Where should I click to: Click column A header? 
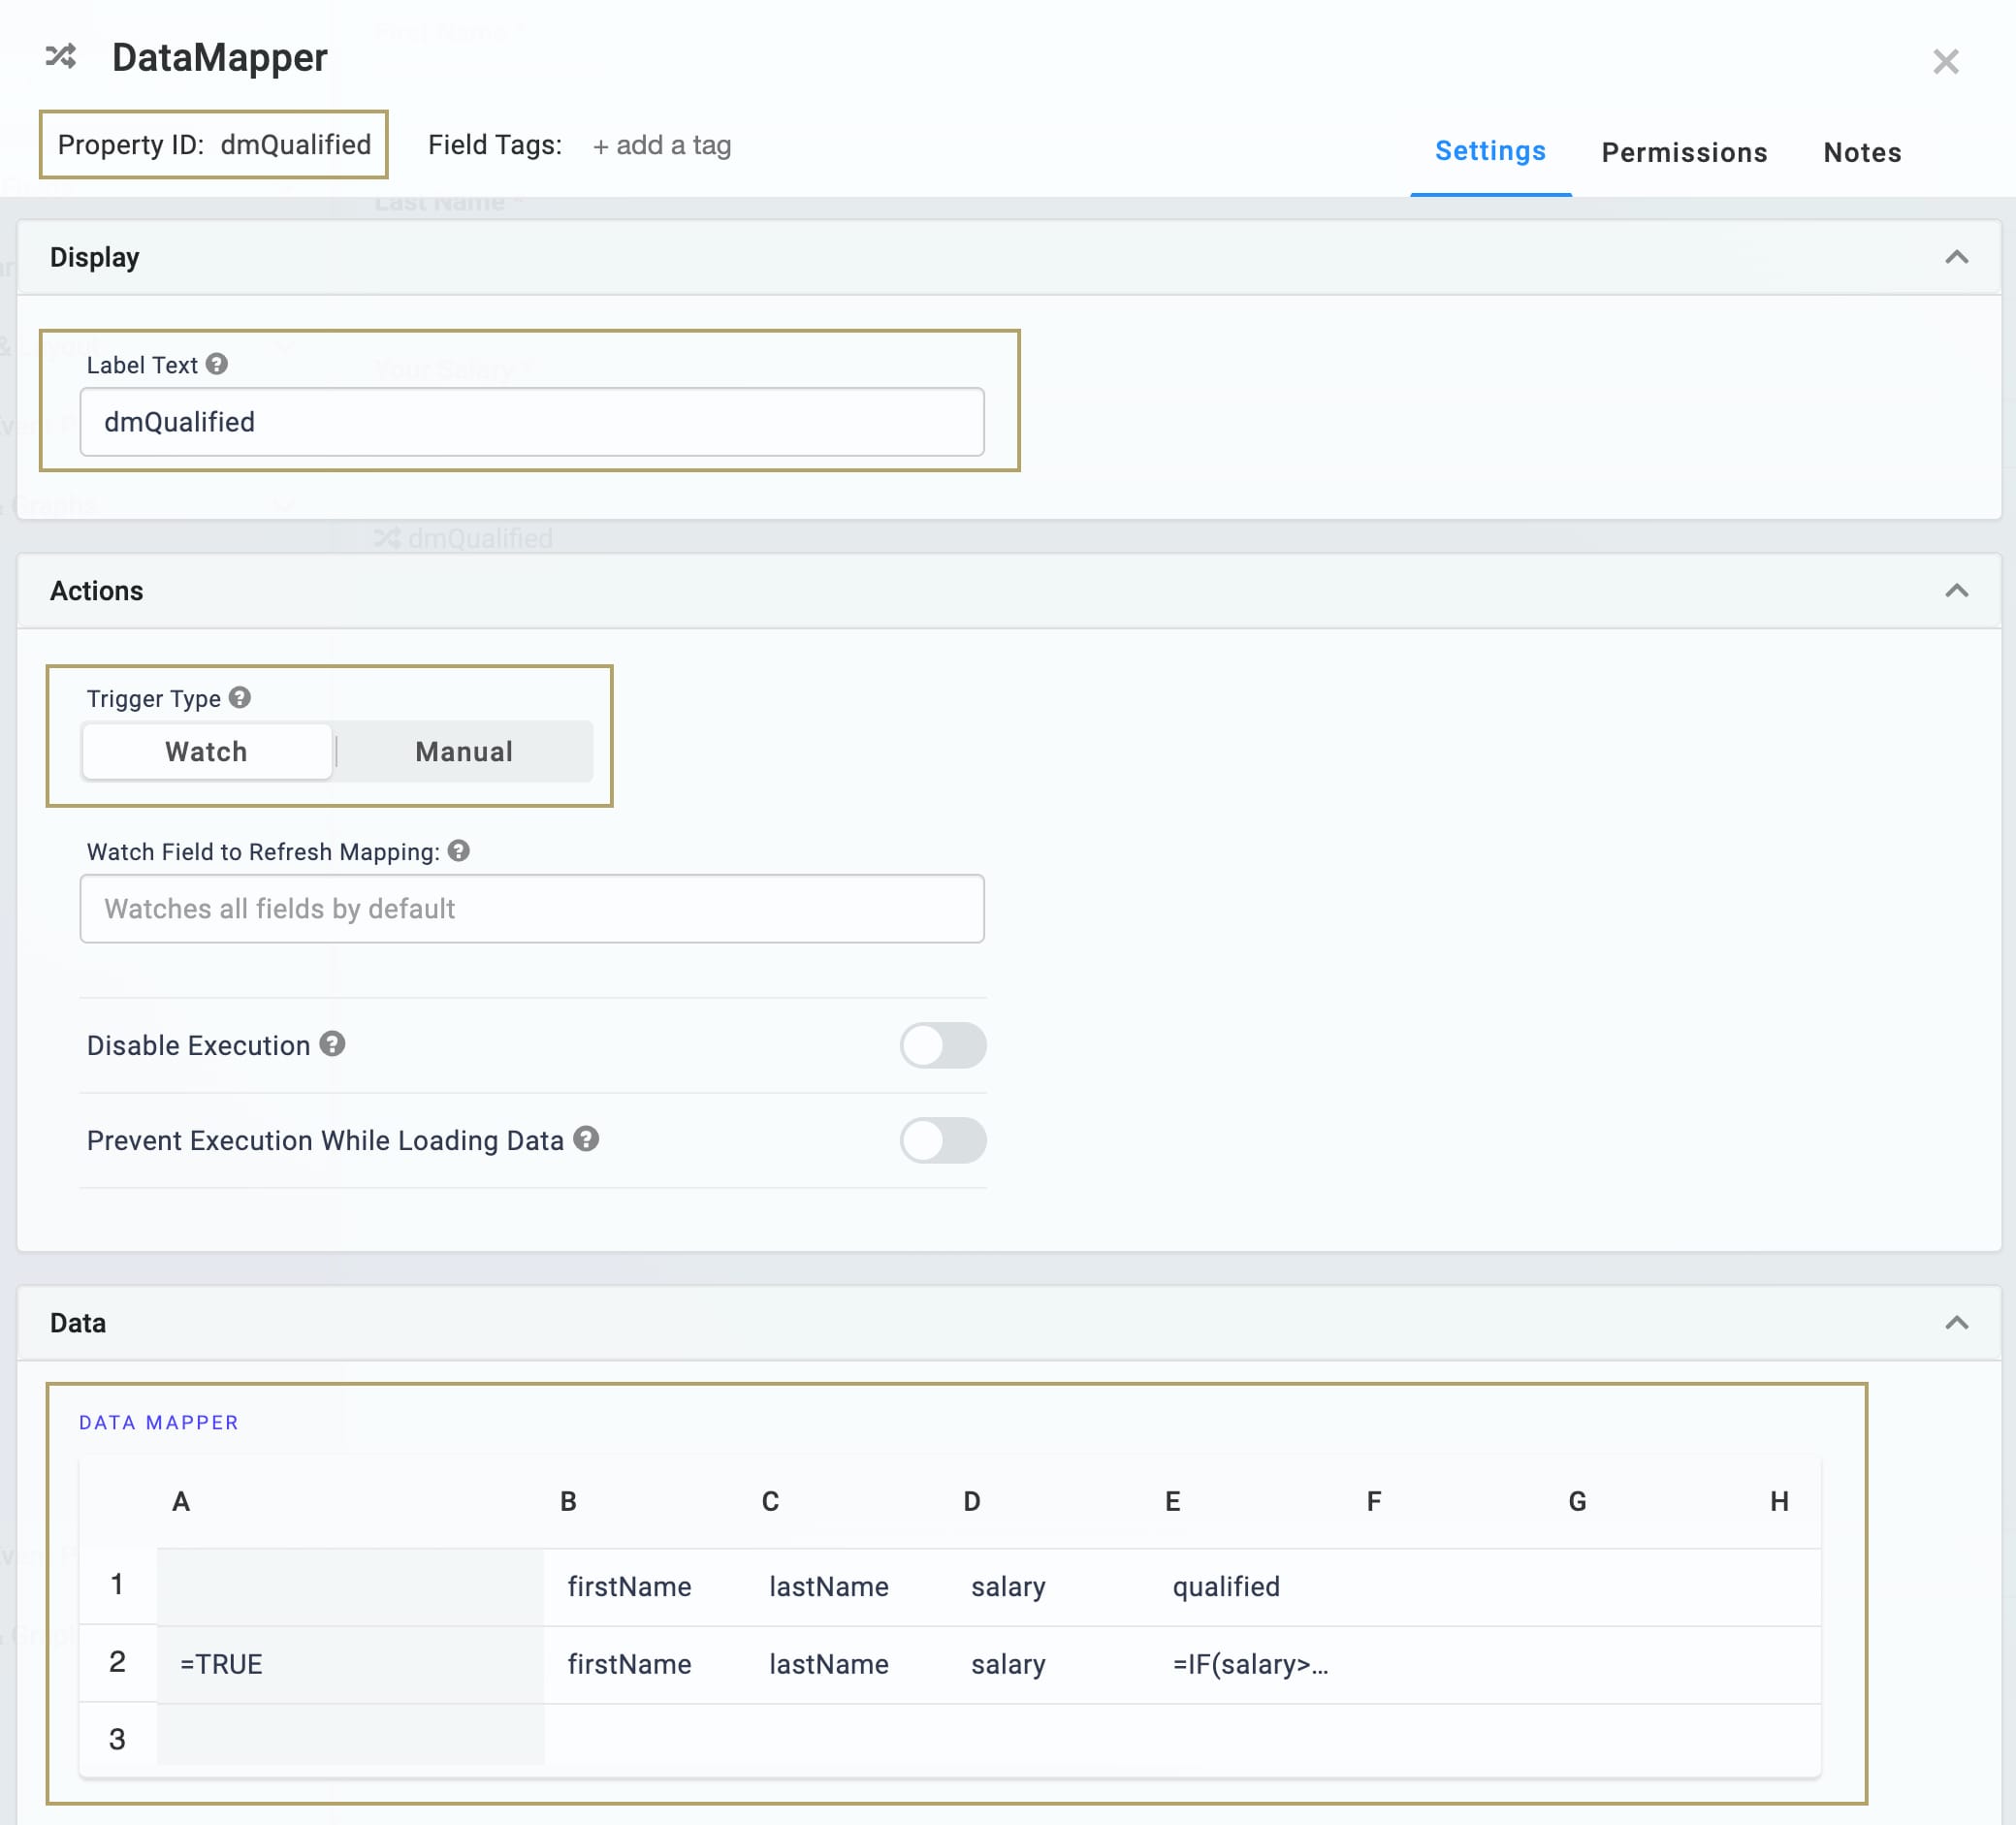(x=181, y=1501)
